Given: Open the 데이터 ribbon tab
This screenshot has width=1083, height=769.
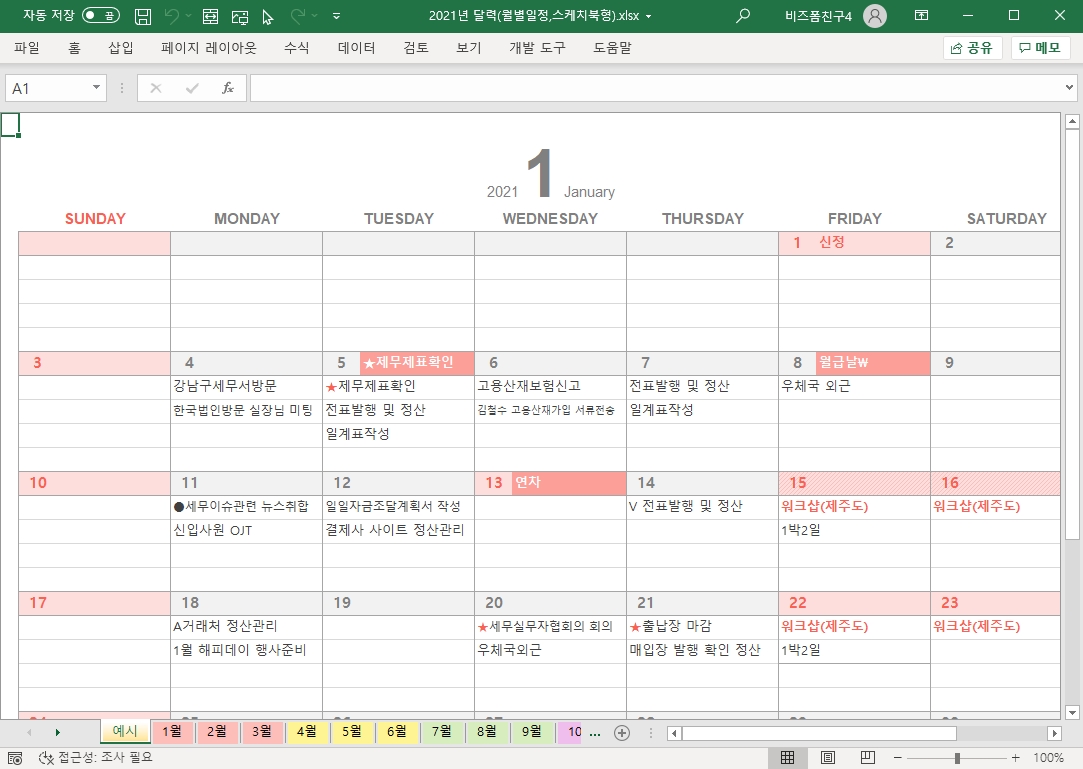Looking at the screenshot, I should tap(356, 48).
